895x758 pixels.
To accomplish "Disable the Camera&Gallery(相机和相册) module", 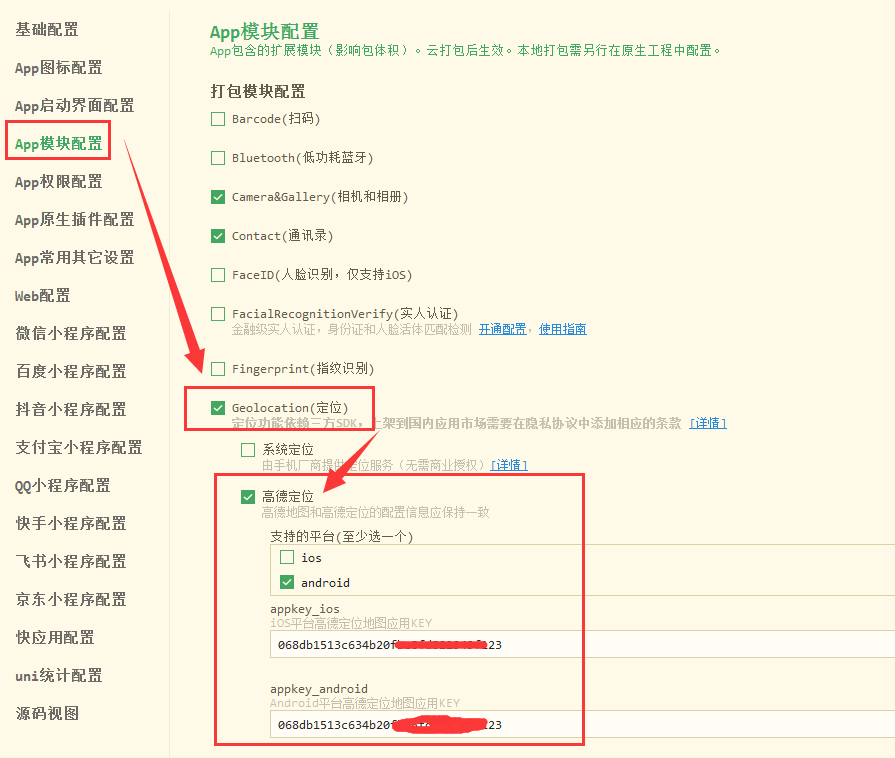I will [x=218, y=196].
